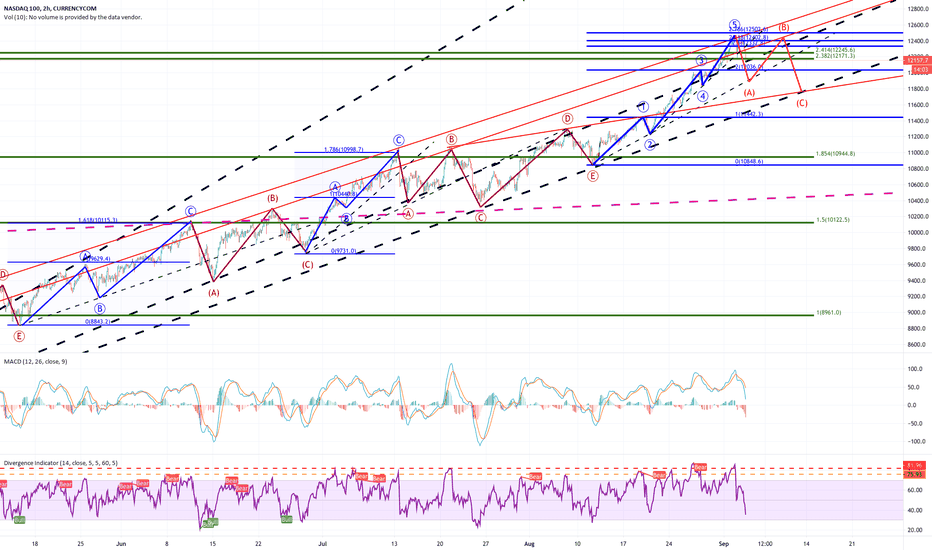Click the 1.618(10115.3) extension label

[x=97, y=220]
